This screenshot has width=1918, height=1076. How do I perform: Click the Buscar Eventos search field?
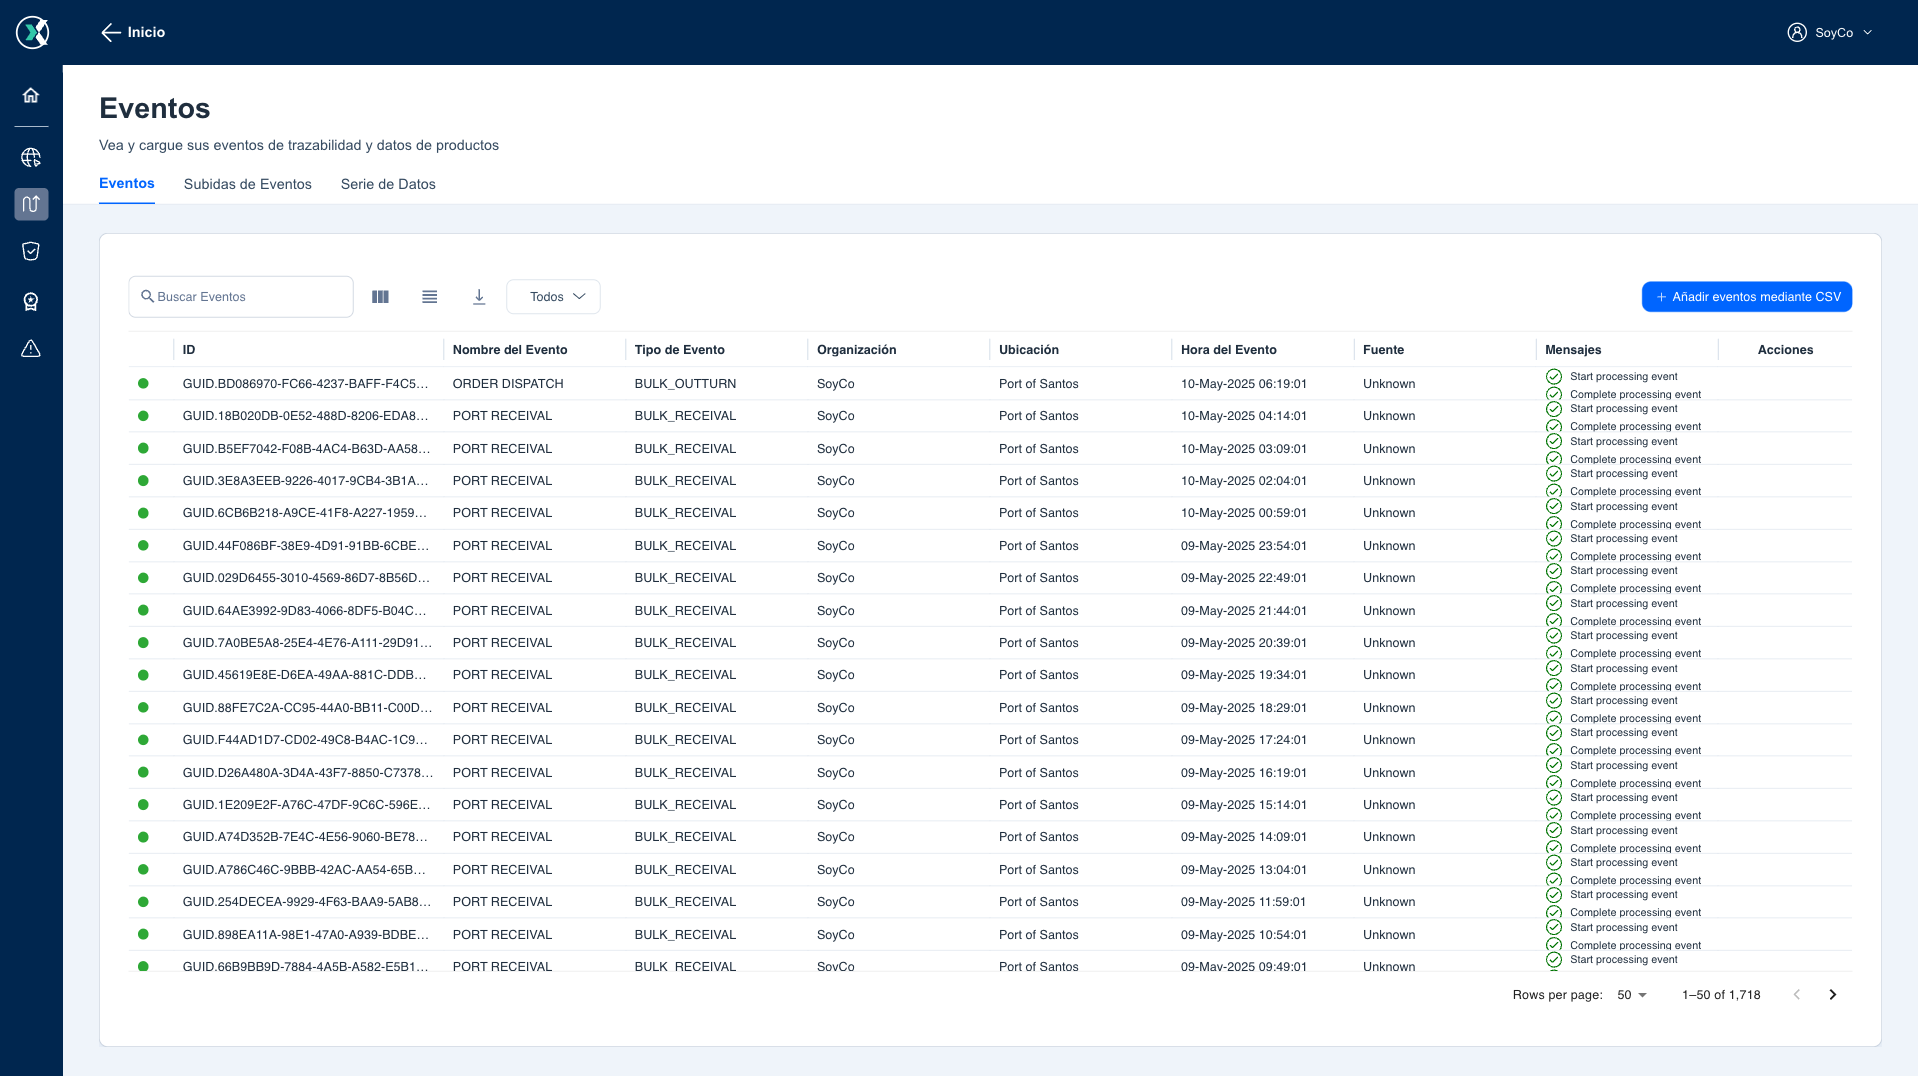[241, 297]
